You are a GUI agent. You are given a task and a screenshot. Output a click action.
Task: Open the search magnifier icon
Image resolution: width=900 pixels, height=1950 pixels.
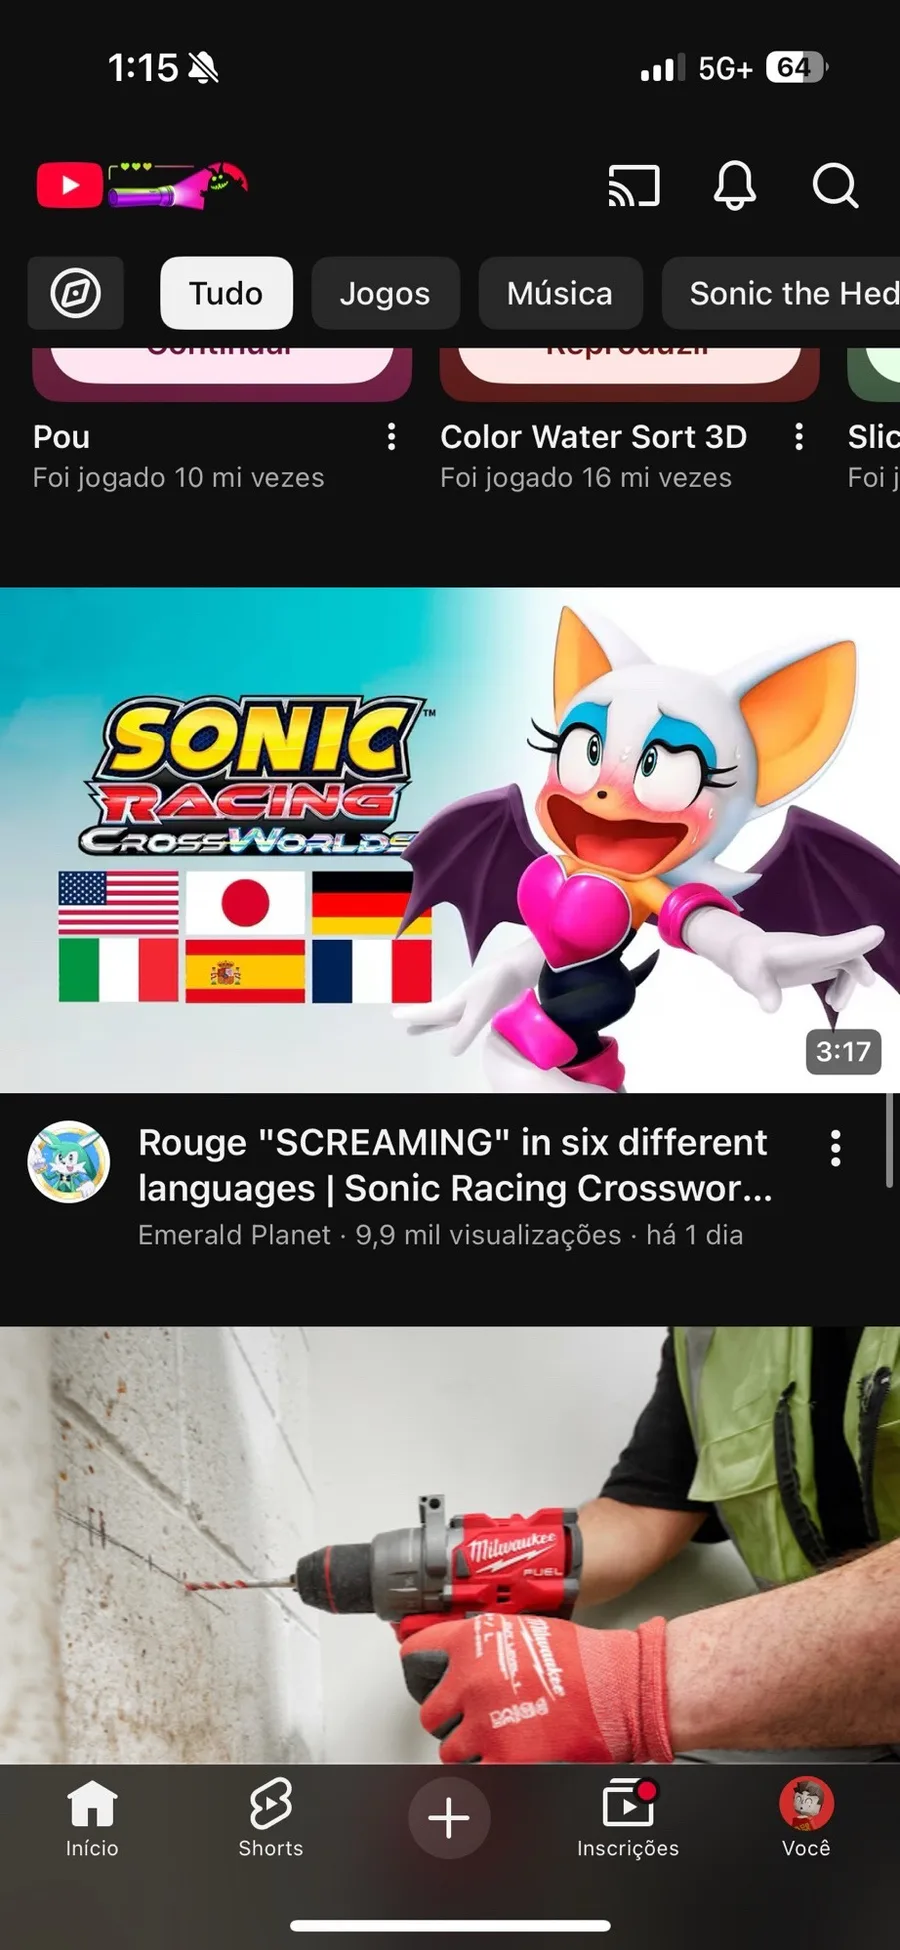click(835, 185)
